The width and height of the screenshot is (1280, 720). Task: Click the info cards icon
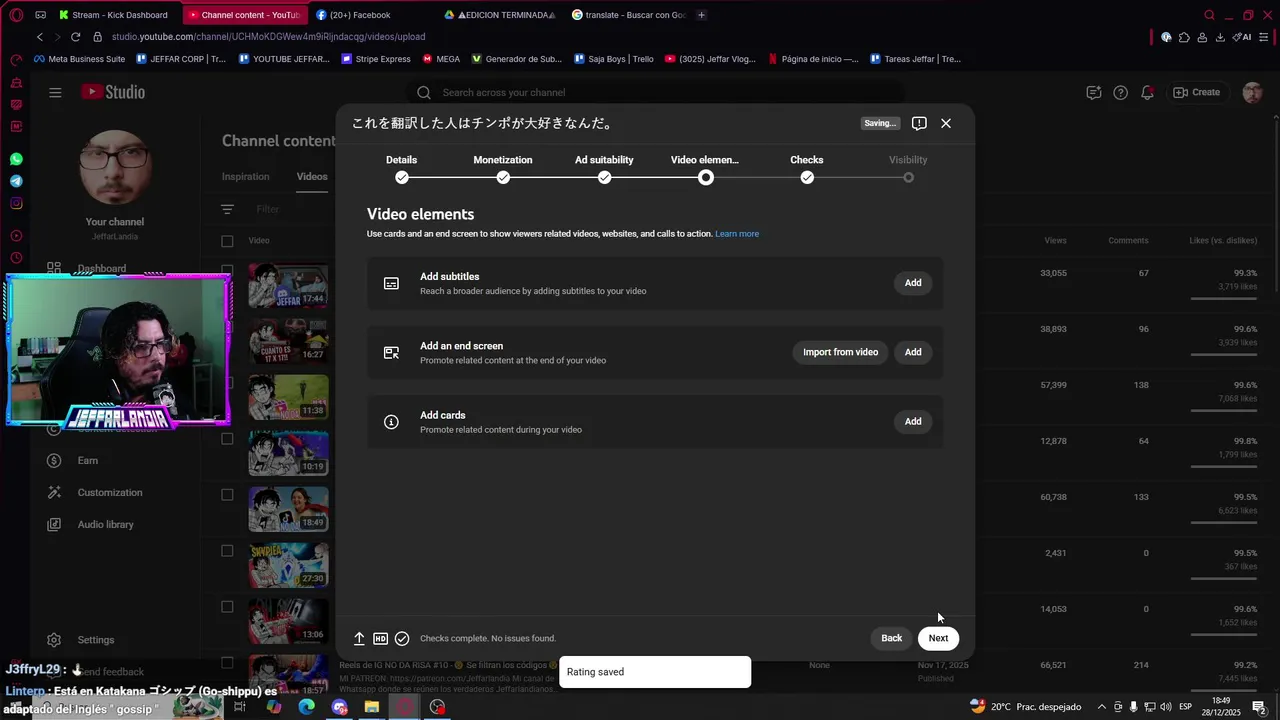[x=391, y=422]
